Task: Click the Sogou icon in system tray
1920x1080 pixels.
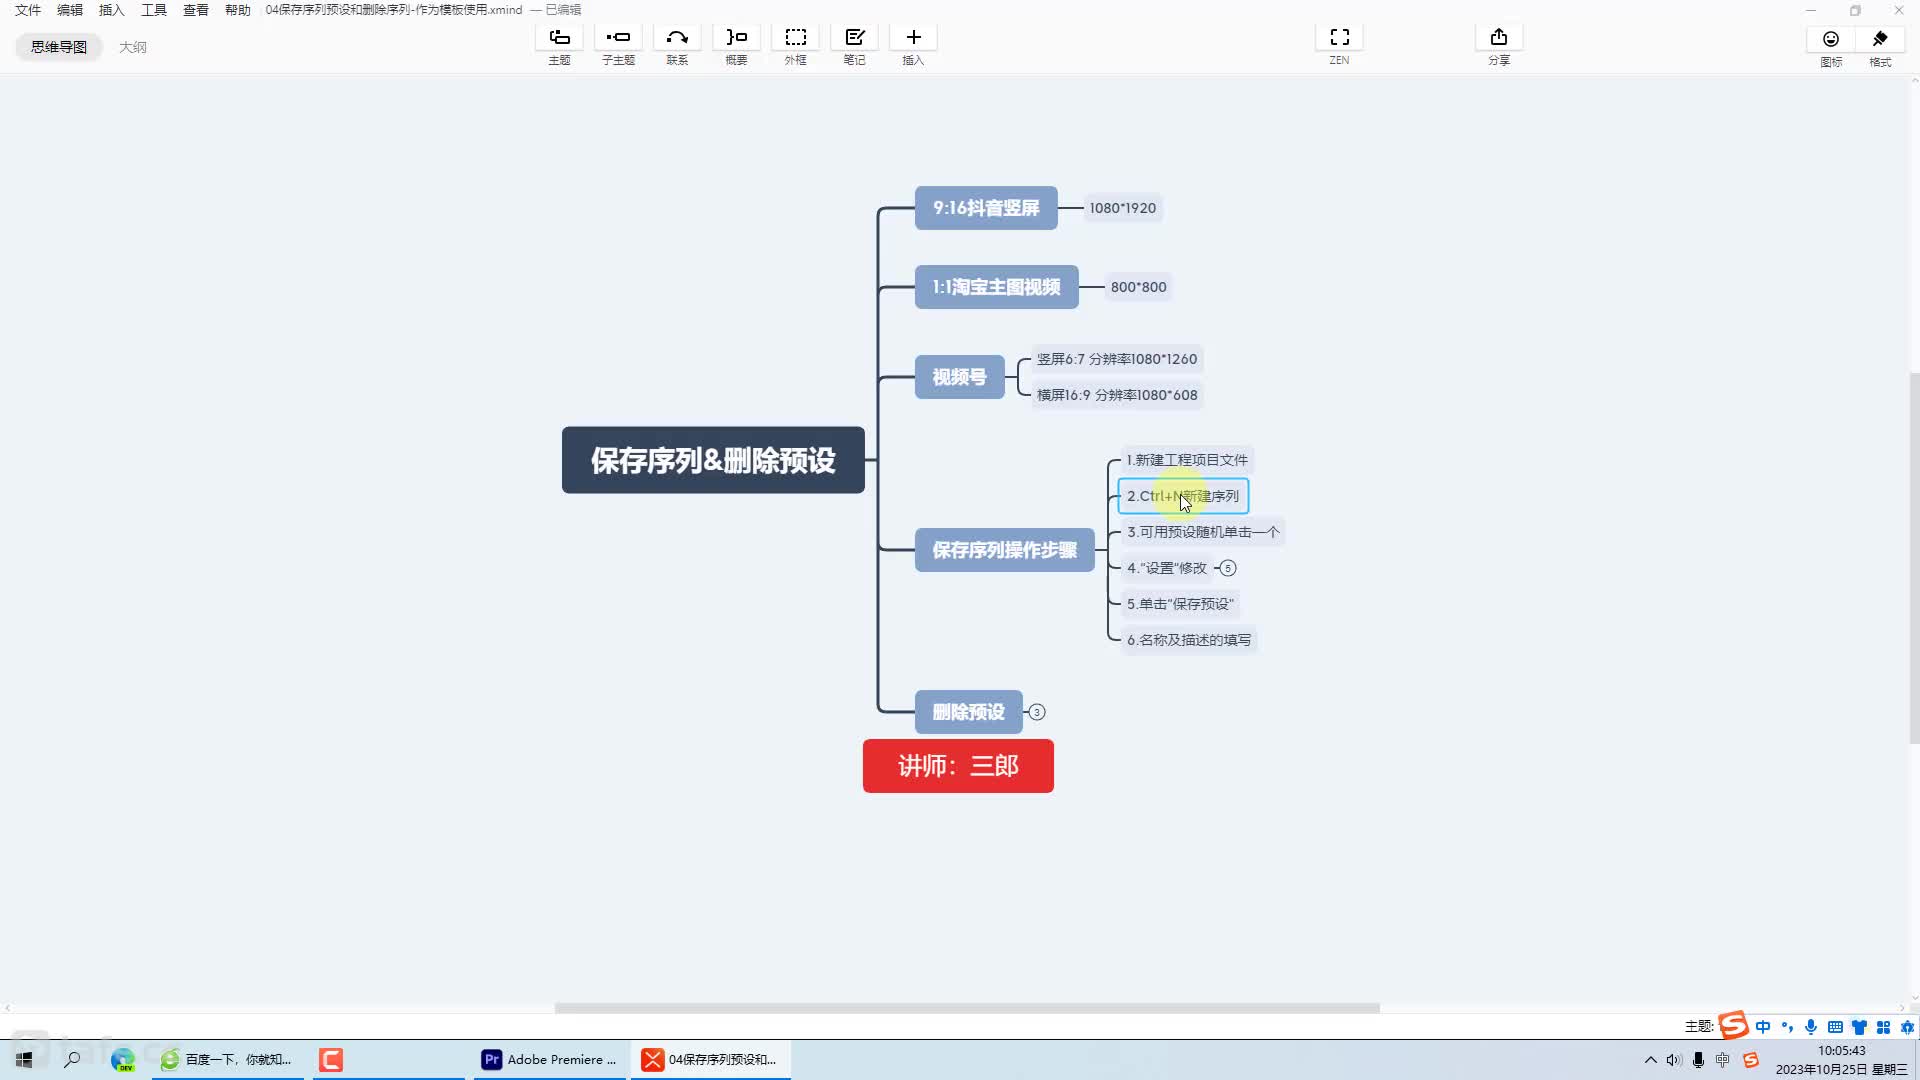Action: pyautogui.click(x=1750, y=1060)
